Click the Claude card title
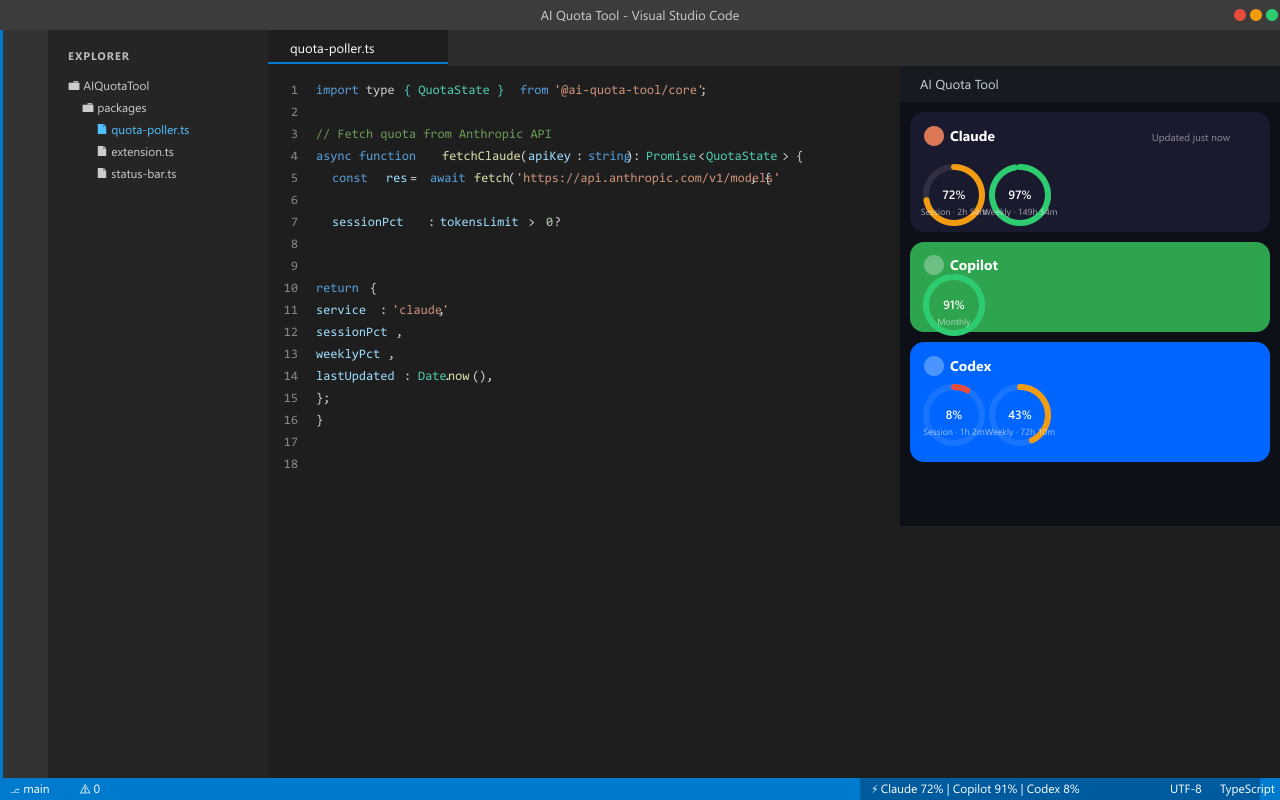This screenshot has height=800, width=1280. 972,136
